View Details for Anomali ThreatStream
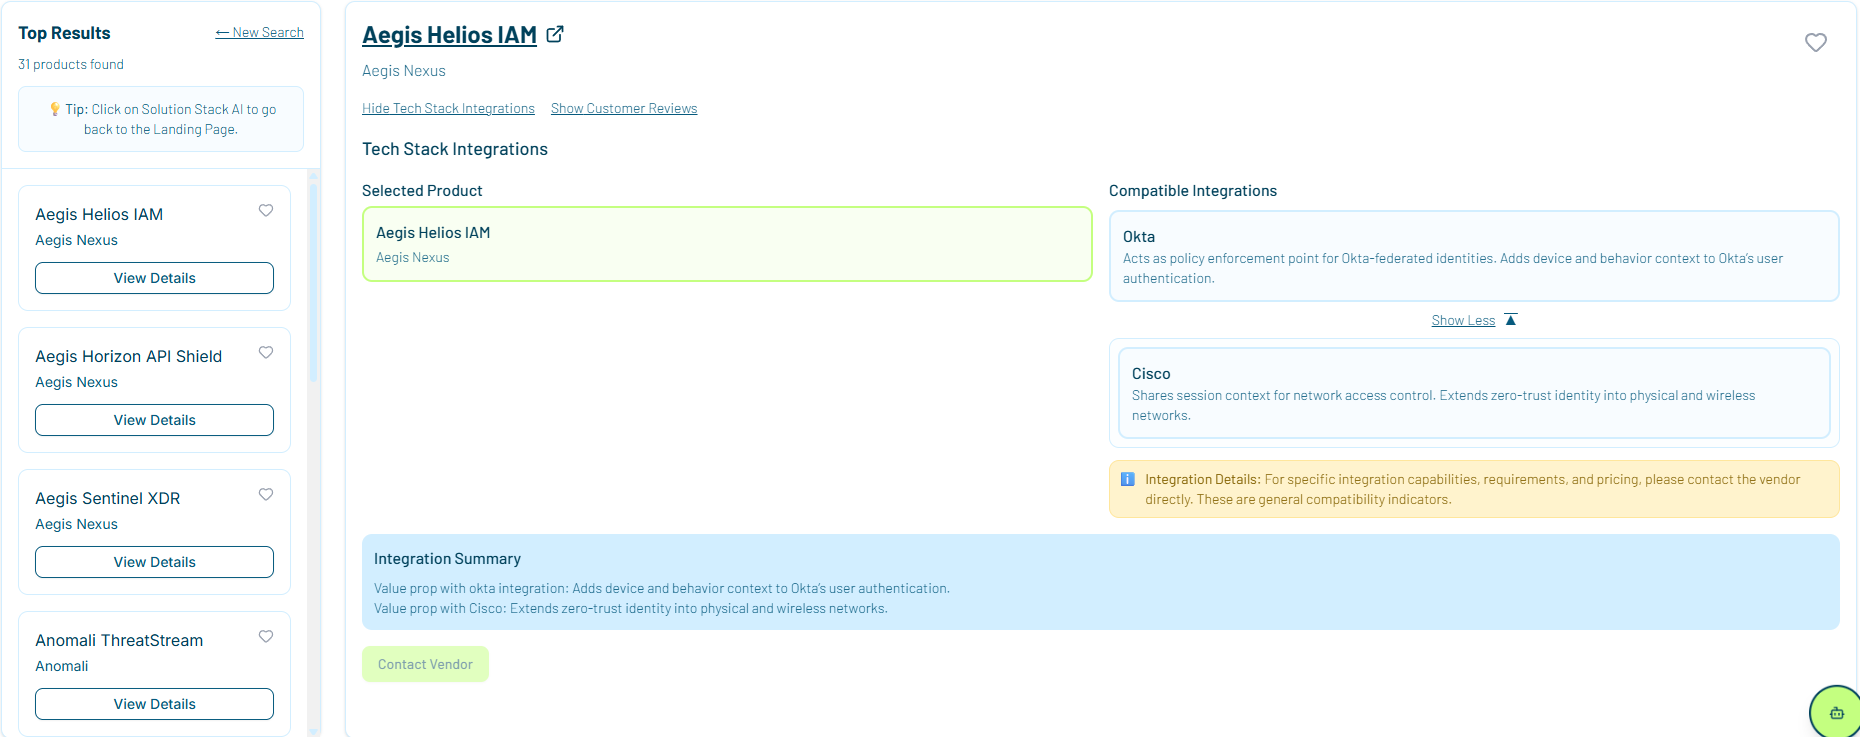This screenshot has width=1860, height=737. coord(154,704)
